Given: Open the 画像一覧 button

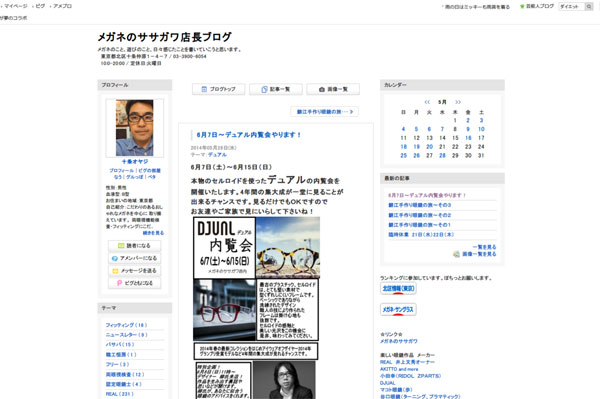Looking at the screenshot, I should pos(333,89).
